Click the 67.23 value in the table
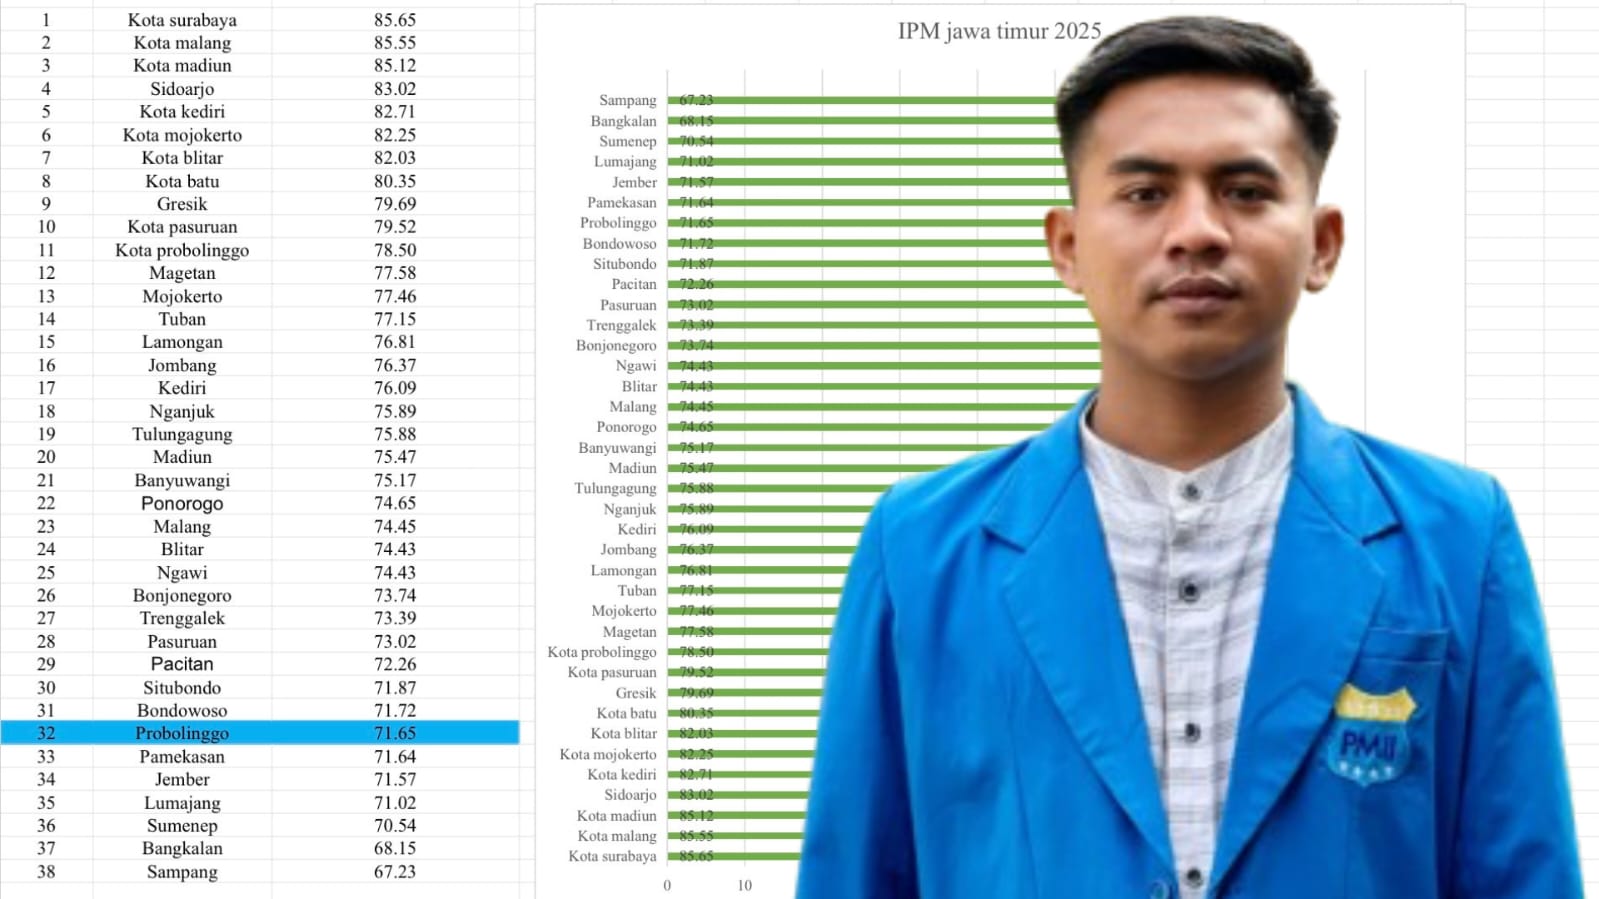 click(x=395, y=871)
